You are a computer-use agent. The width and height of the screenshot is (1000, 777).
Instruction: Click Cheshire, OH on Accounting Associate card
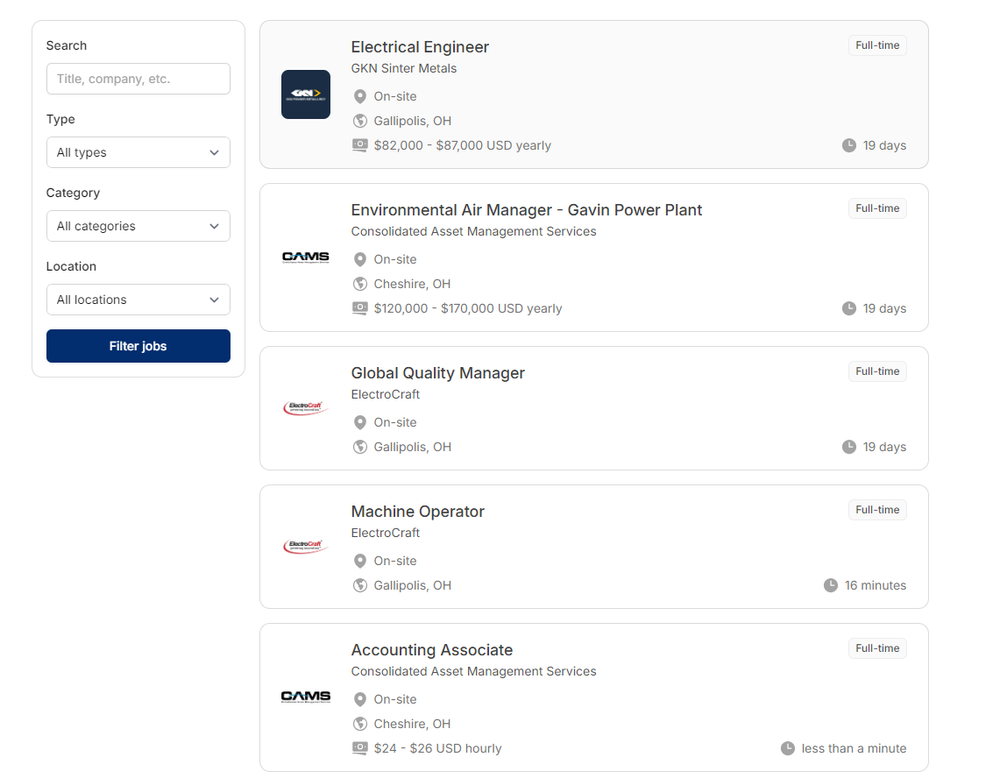412,724
